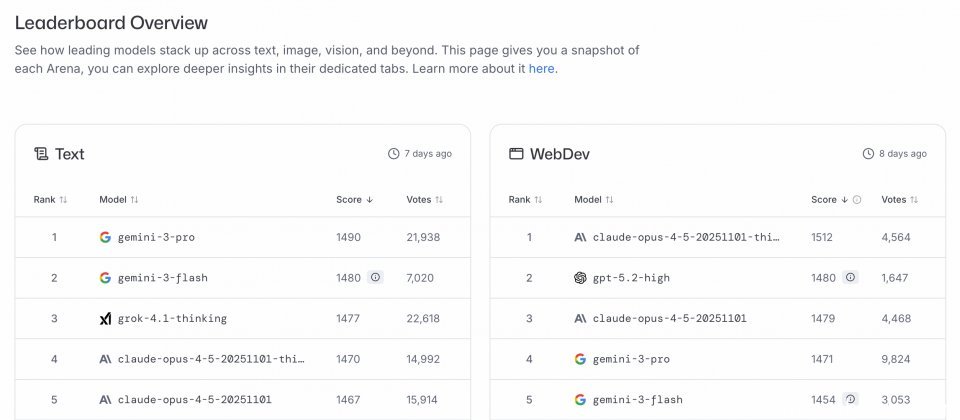This screenshot has width=960, height=420.
Task: Click icon beside WebDev gemini-3-flash score 1454
Action: tap(850, 399)
